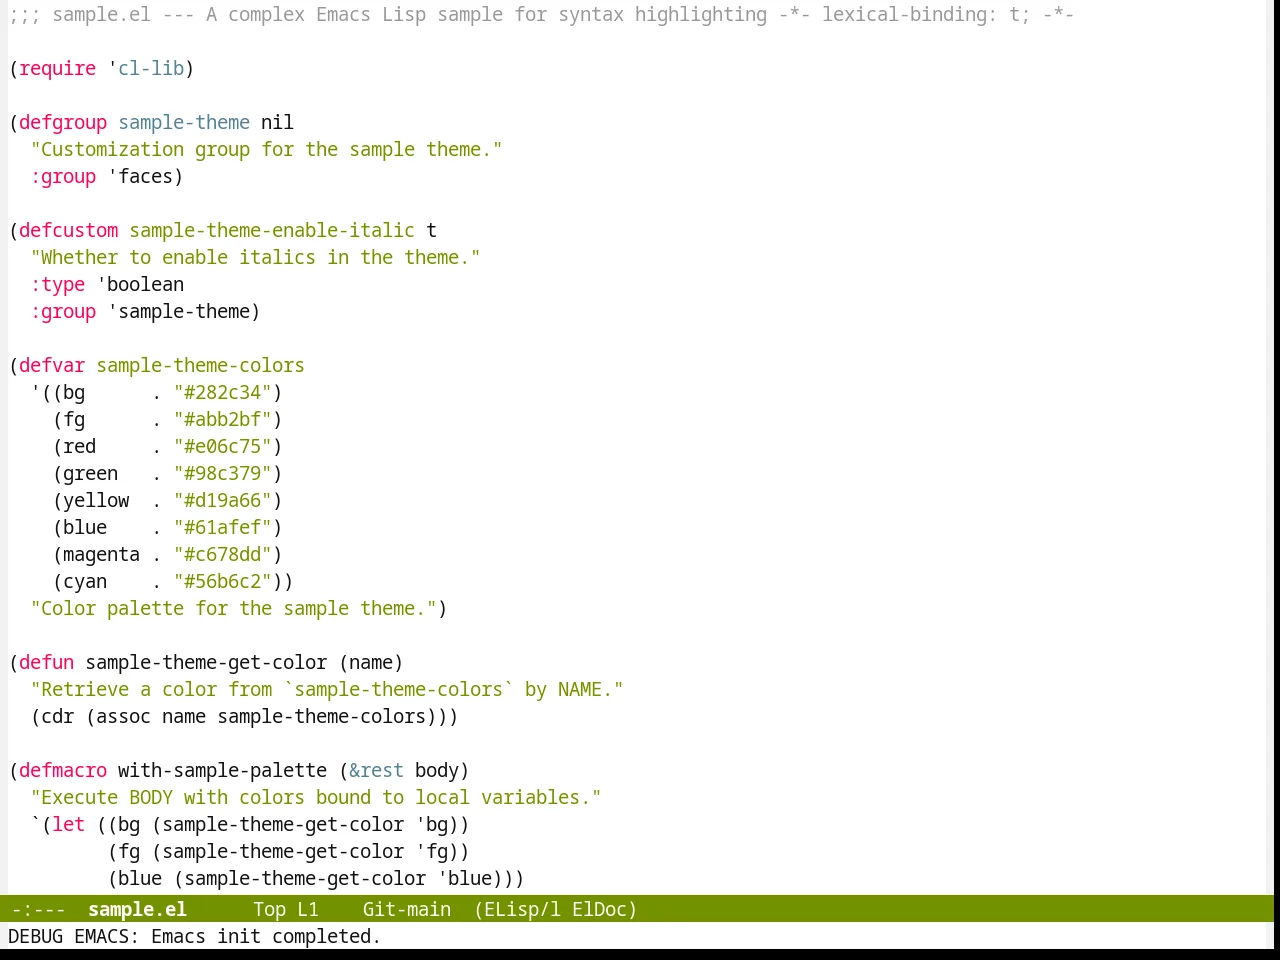The height and width of the screenshot is (960, 1280).
Task: Click the string "Execute BODY with colors bound to local variables."
Action: coord(316,797)
